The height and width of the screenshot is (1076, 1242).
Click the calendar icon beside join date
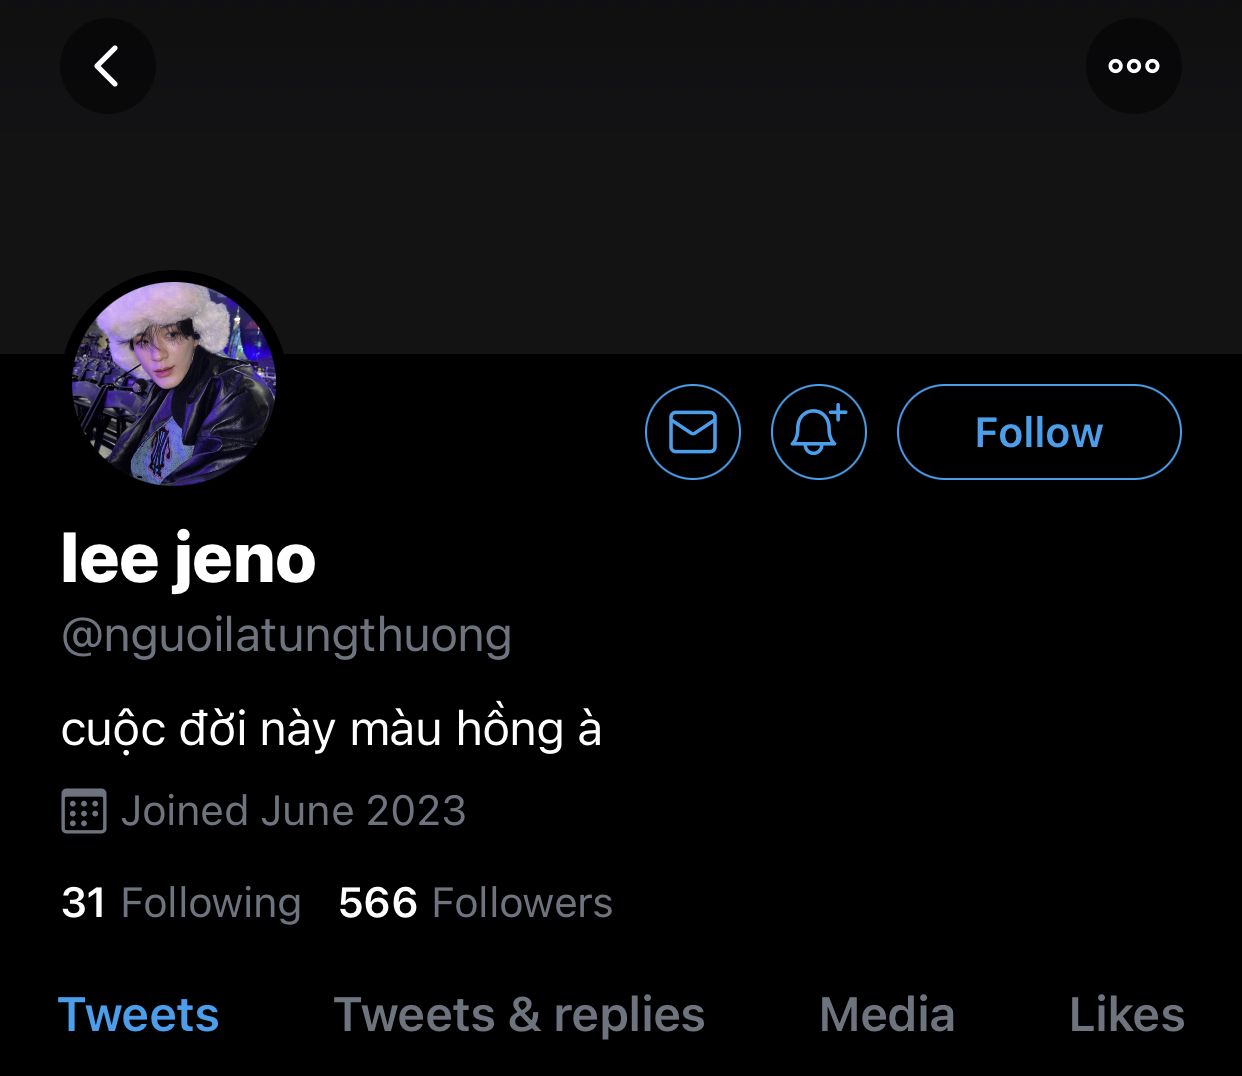(x=84, y=811)
